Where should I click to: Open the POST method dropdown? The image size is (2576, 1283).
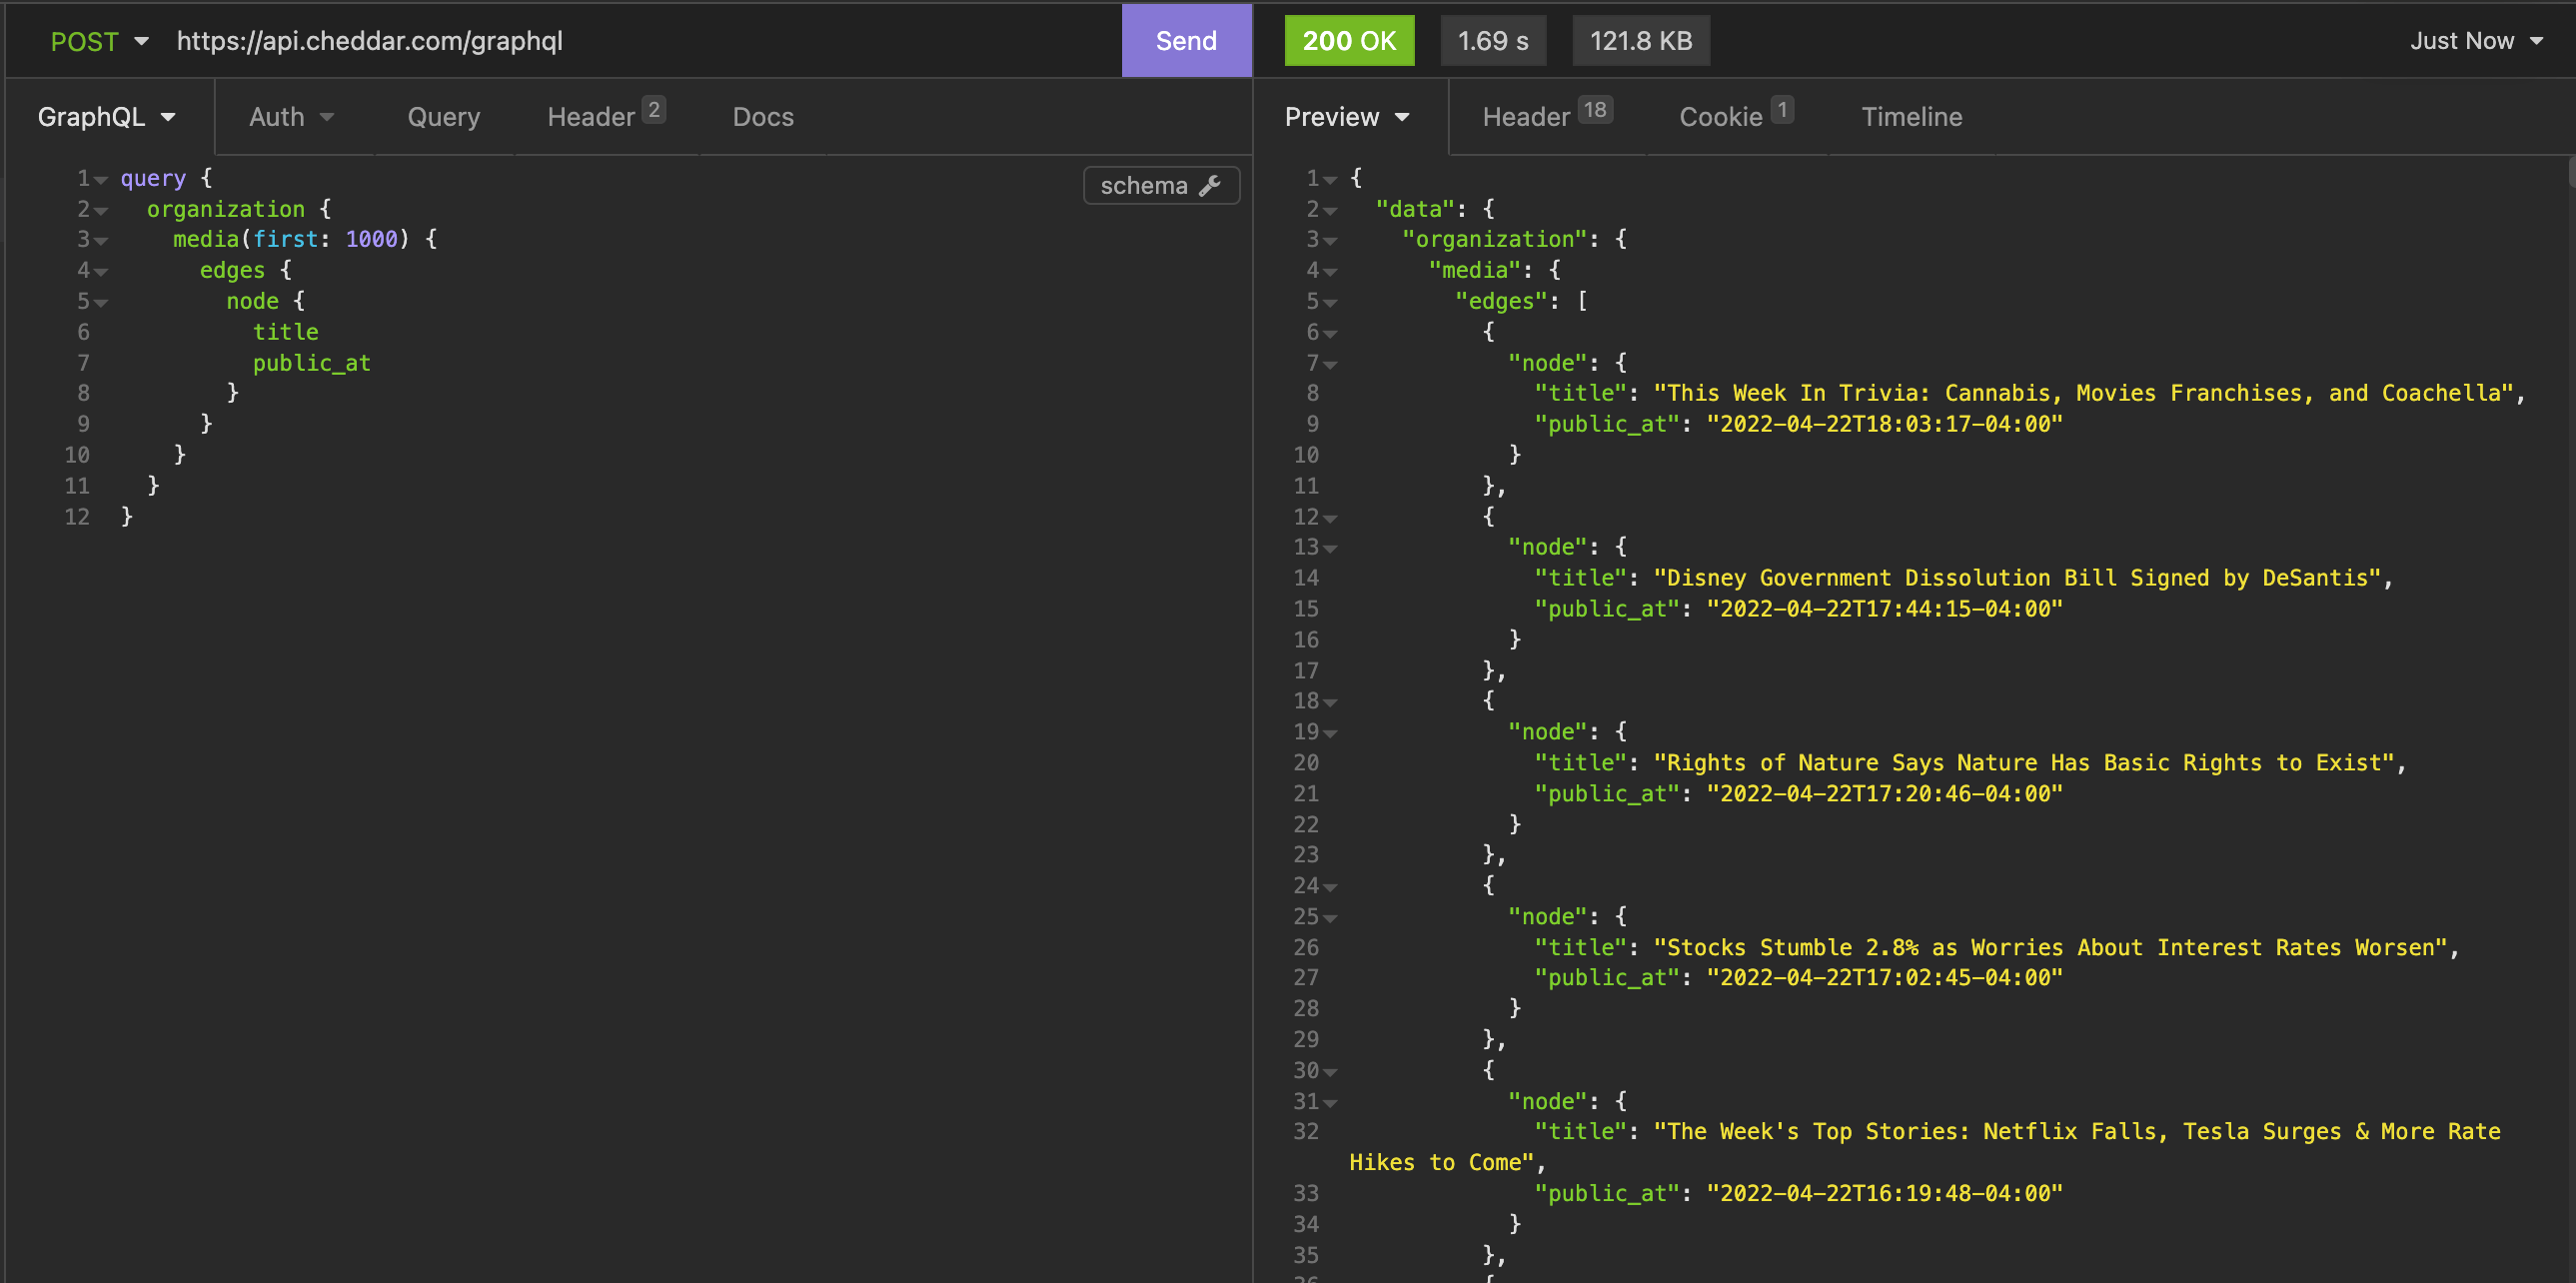tap(99, 41)
